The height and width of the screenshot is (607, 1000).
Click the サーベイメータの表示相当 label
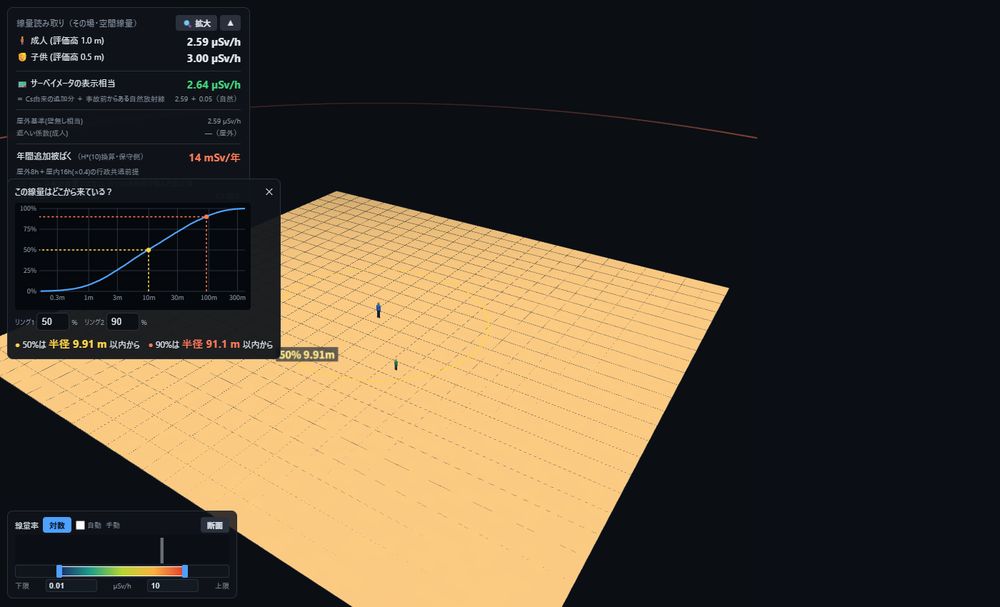click(x=73, y=84)
